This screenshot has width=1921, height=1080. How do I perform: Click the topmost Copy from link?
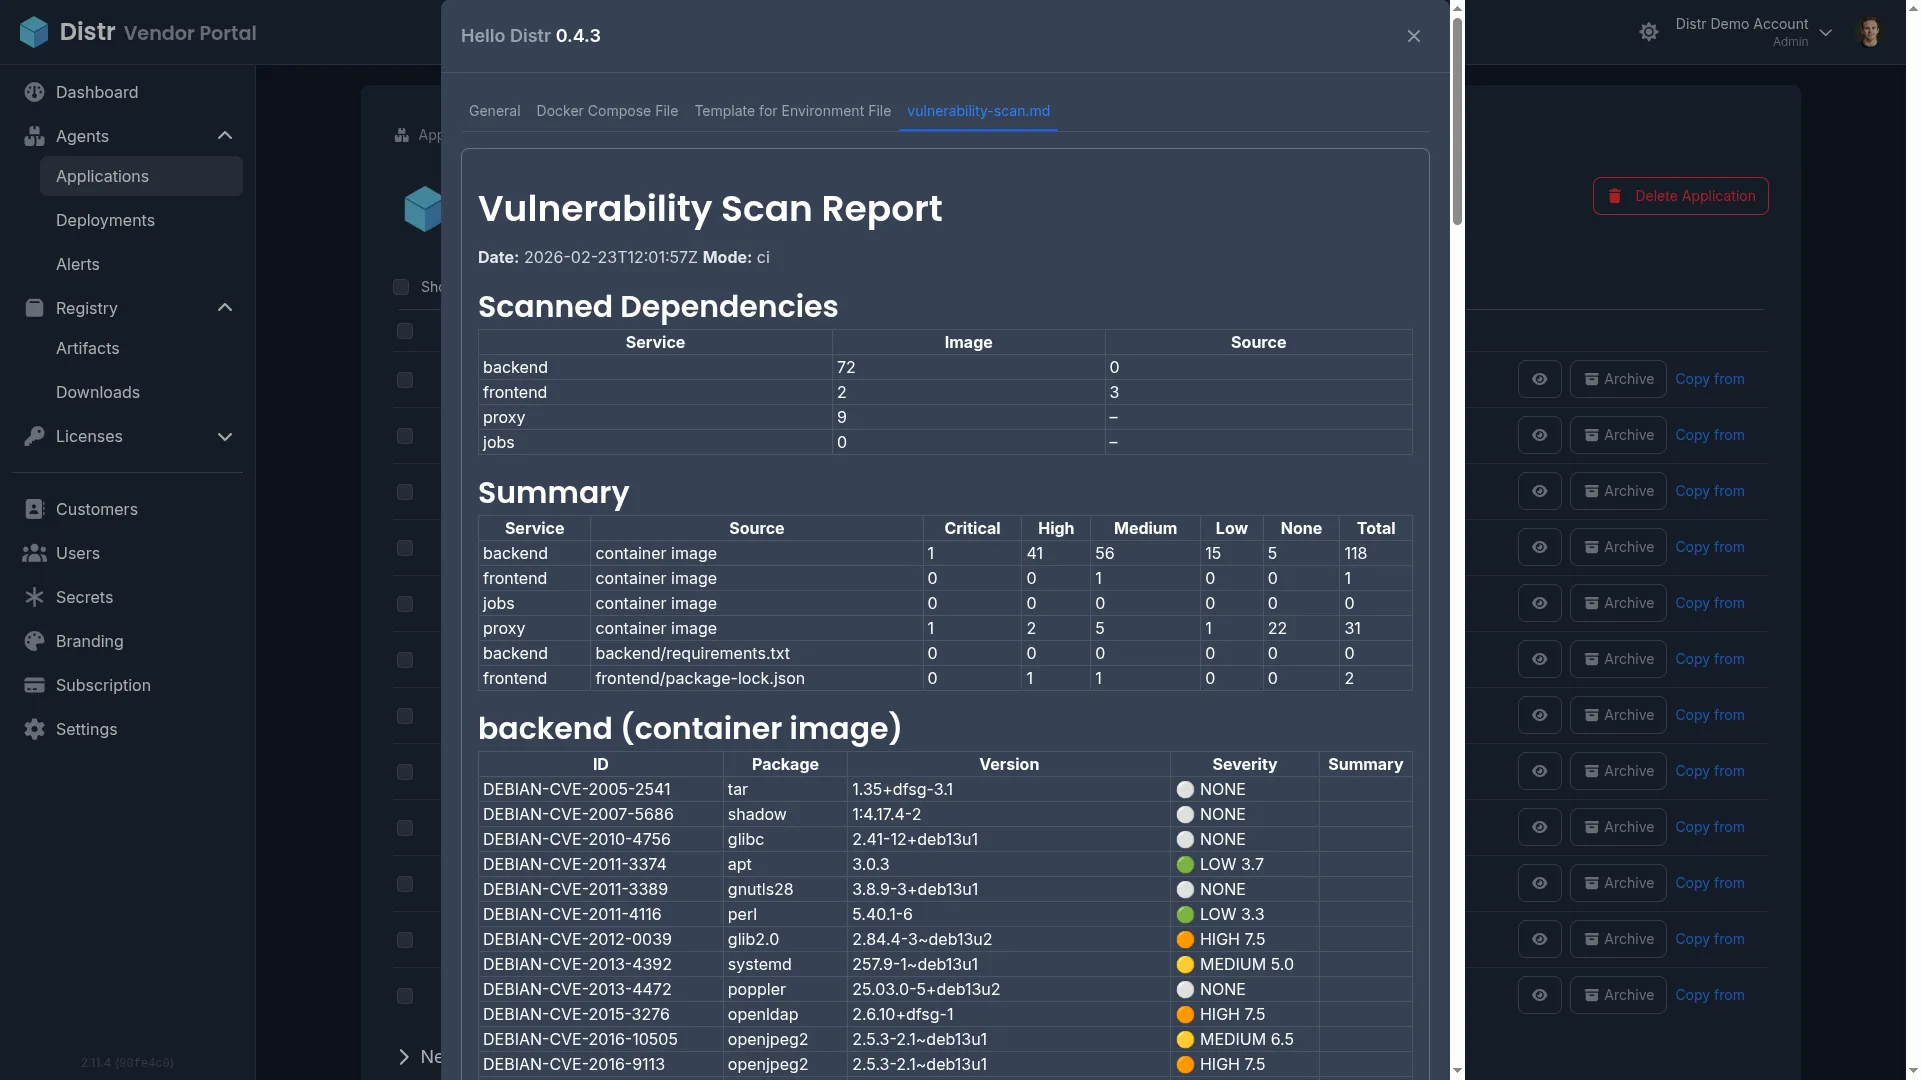click(1710, 379)
